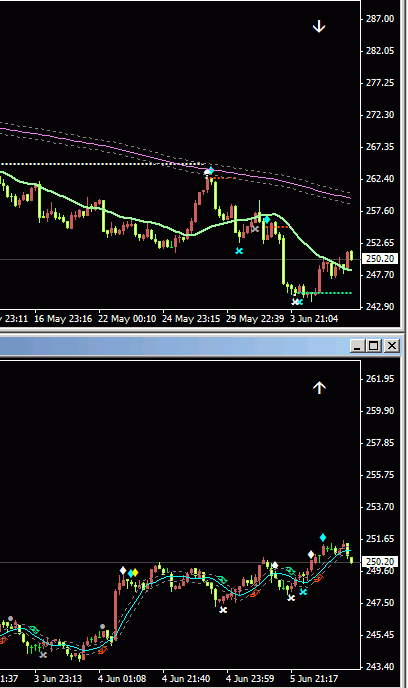Click the 250.20 price label on lower chart
Viewport: 408px width, 688px height.
coord(380,561)
